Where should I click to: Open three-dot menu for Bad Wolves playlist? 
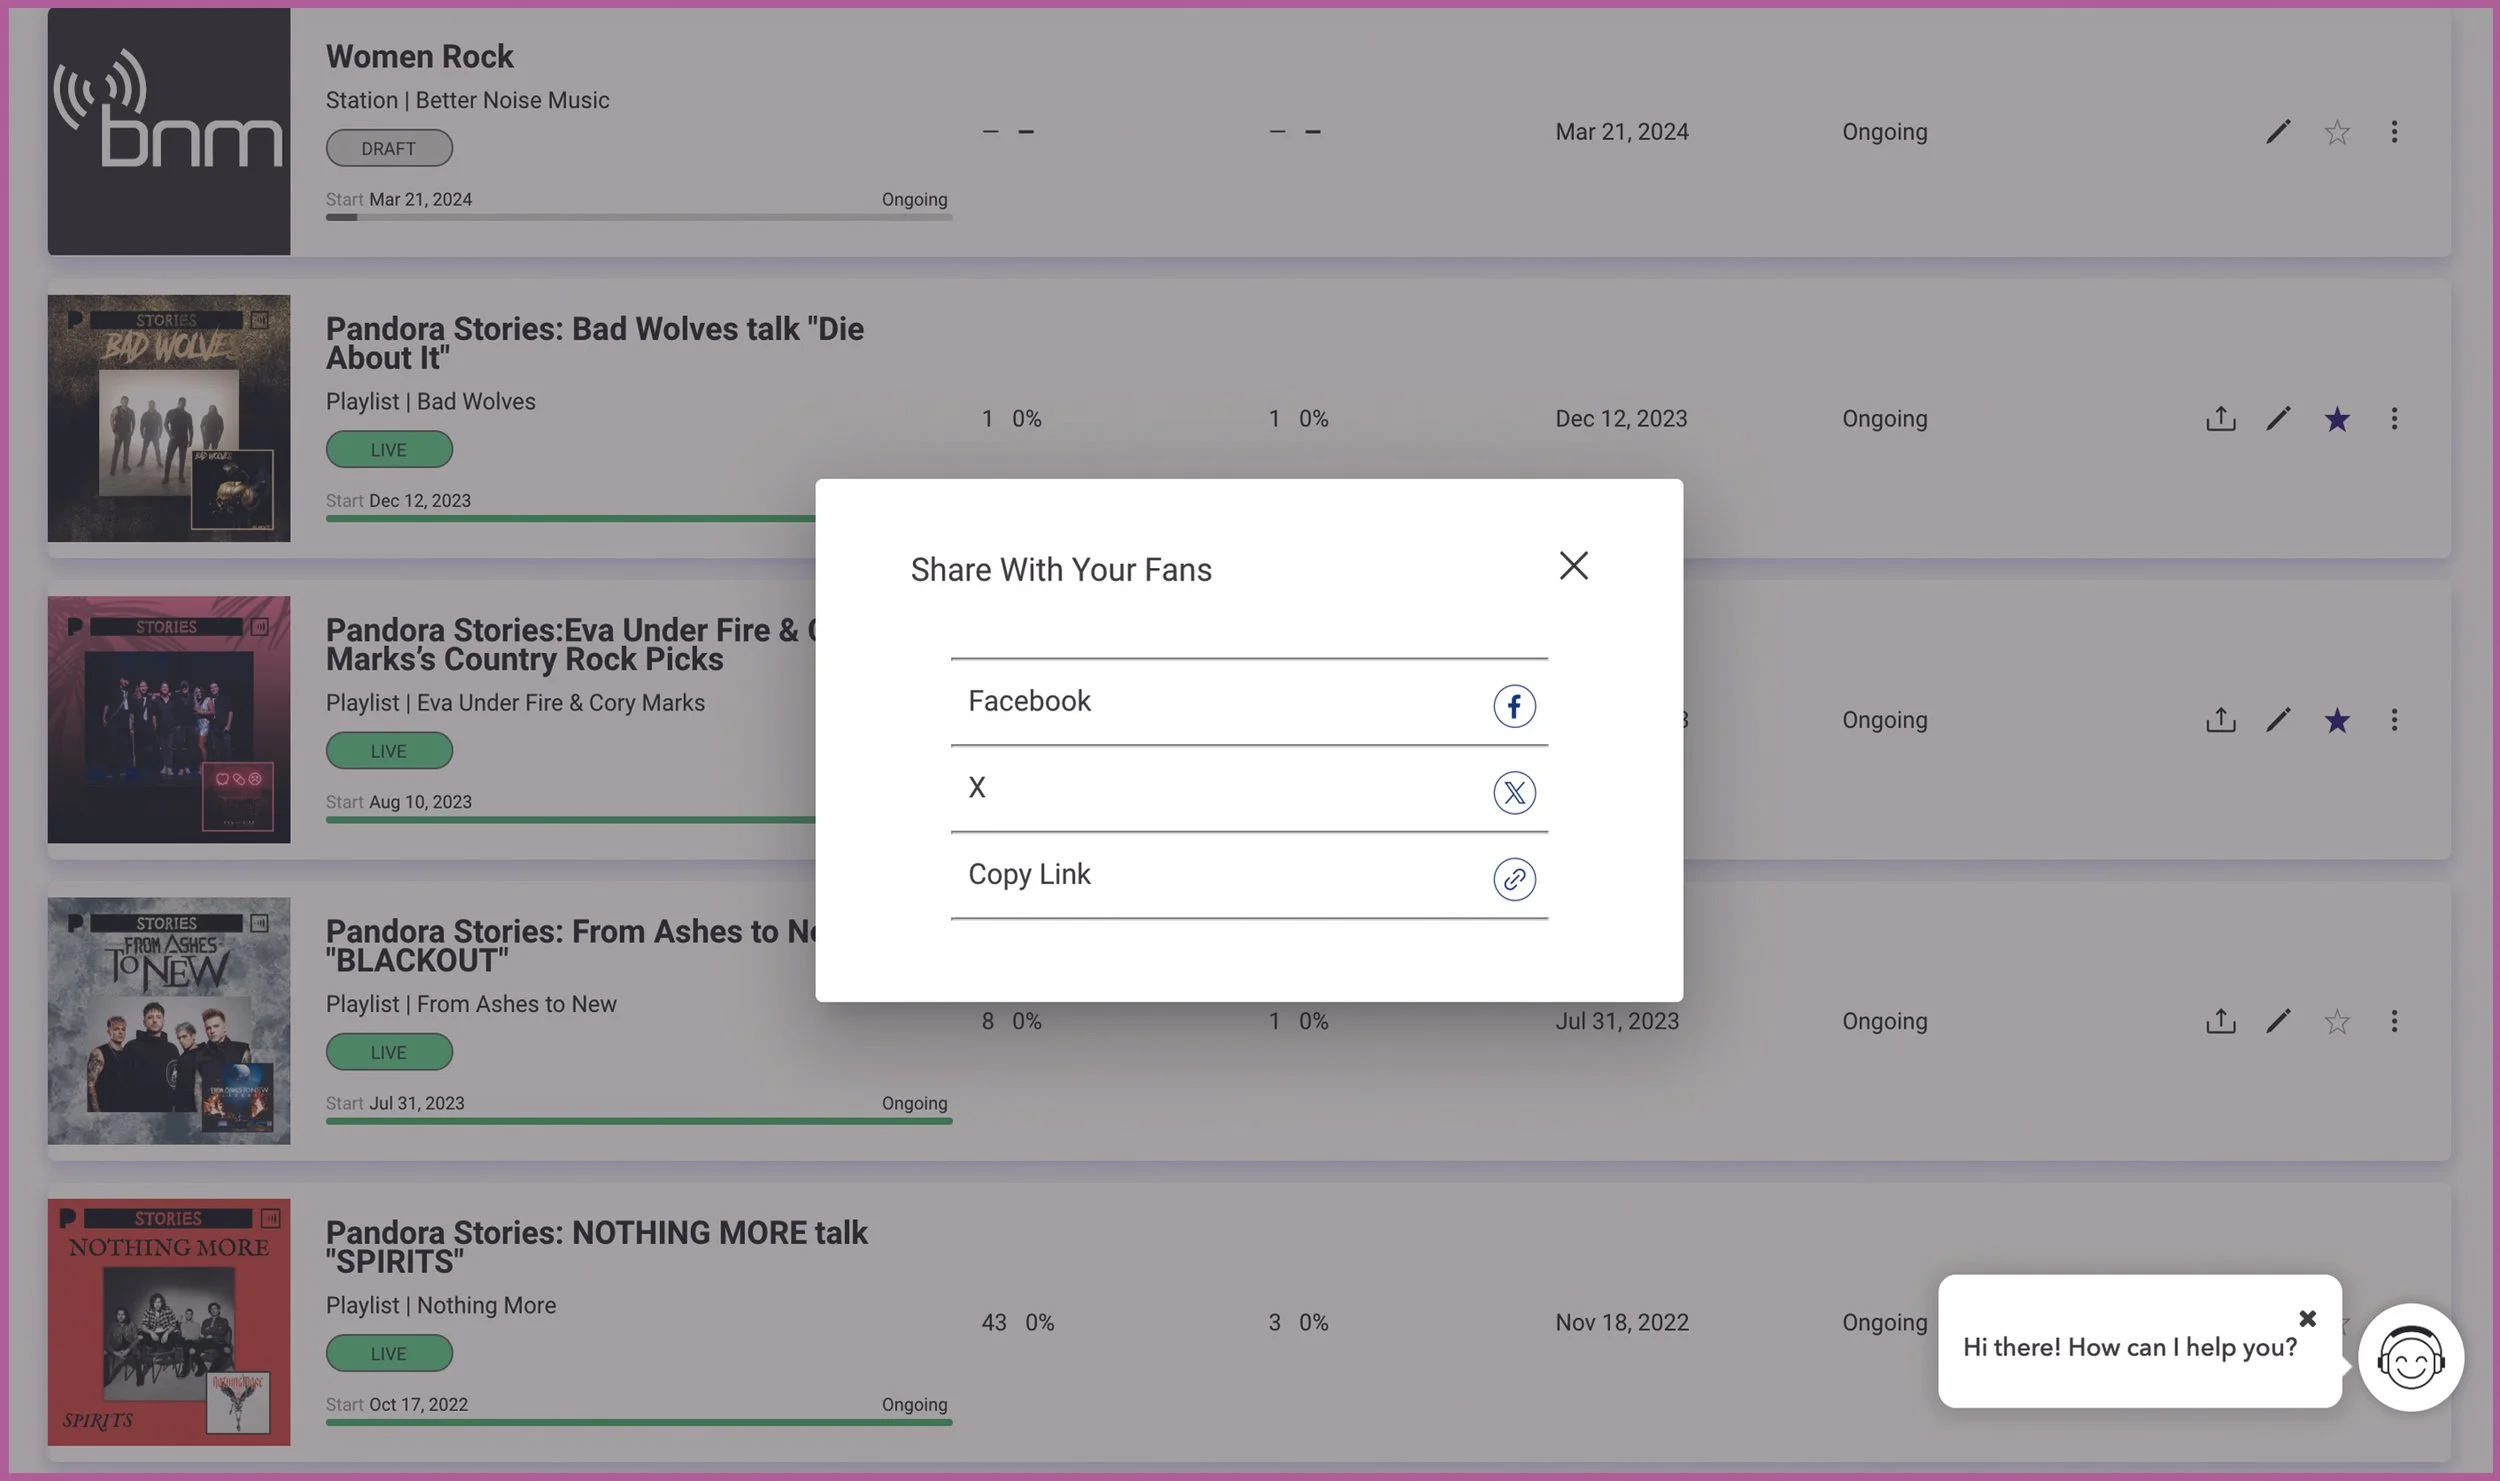[x=2394, y=419]
